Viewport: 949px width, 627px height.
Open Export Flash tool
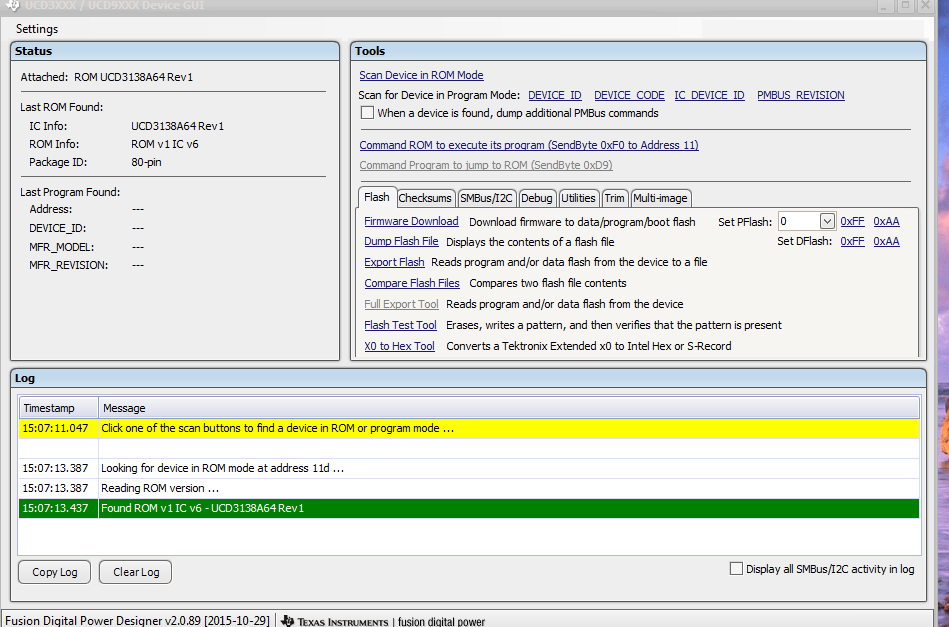(x=394, y=262)
